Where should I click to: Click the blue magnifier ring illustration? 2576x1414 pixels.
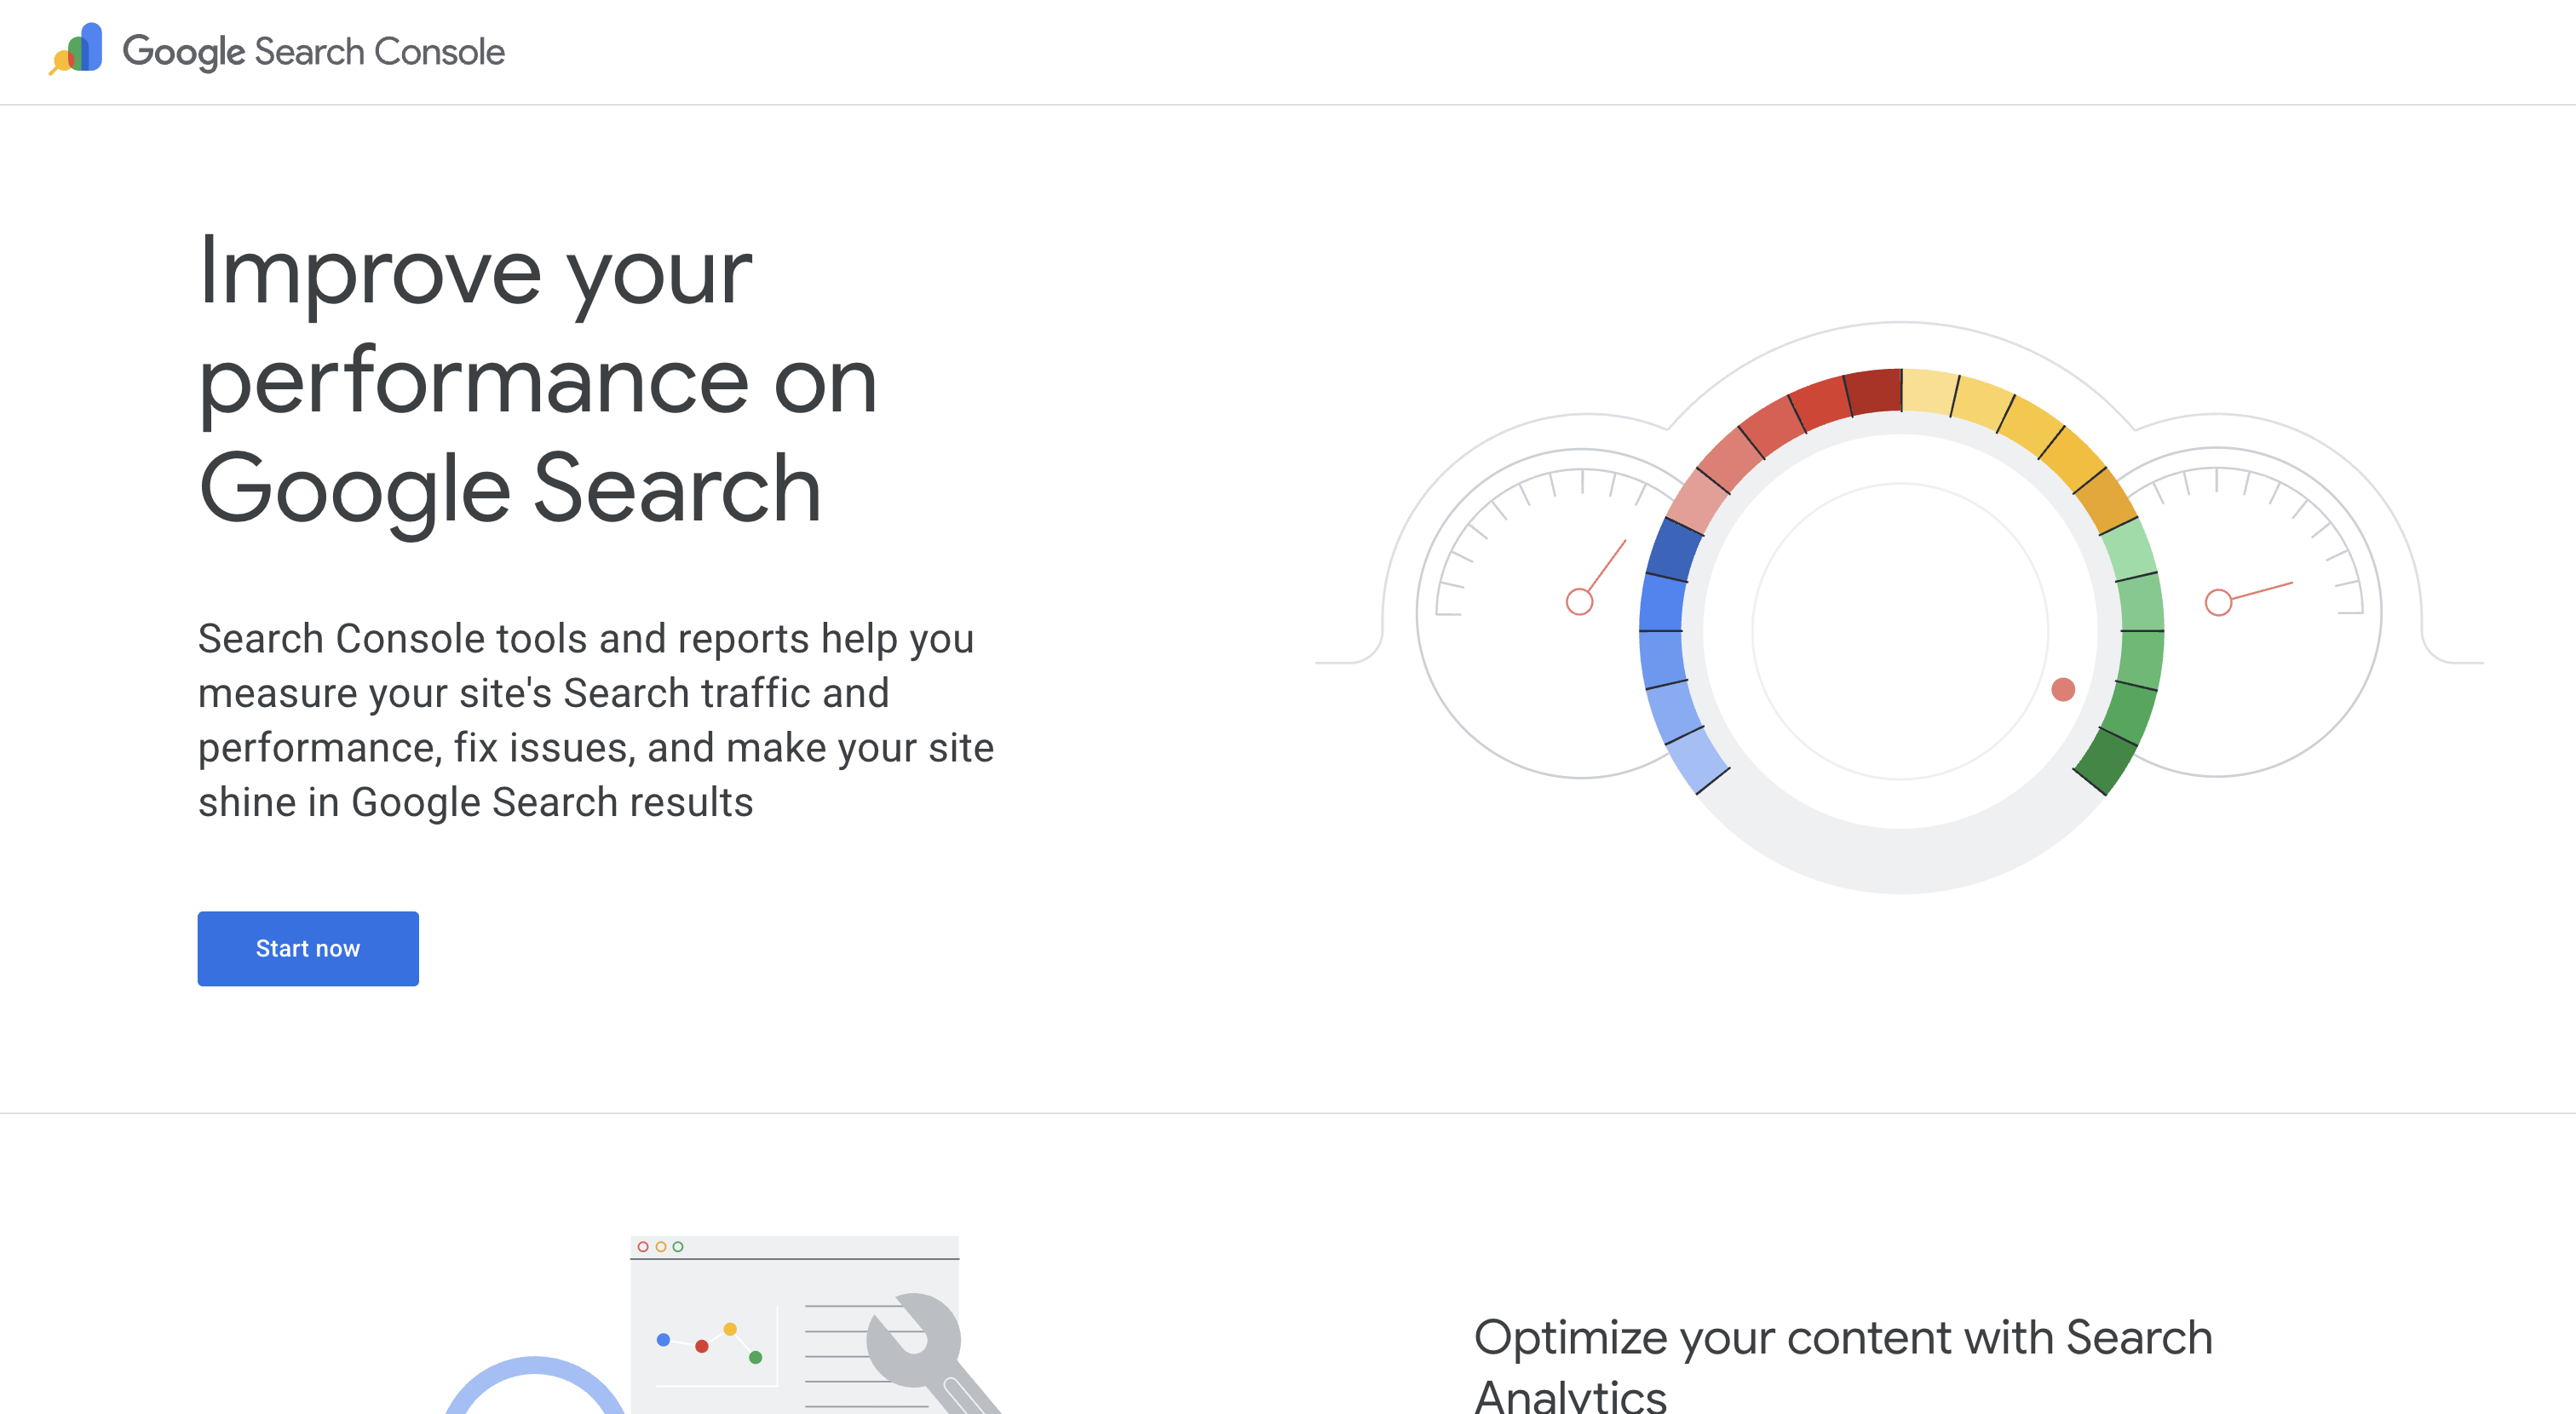[535, 1386]
